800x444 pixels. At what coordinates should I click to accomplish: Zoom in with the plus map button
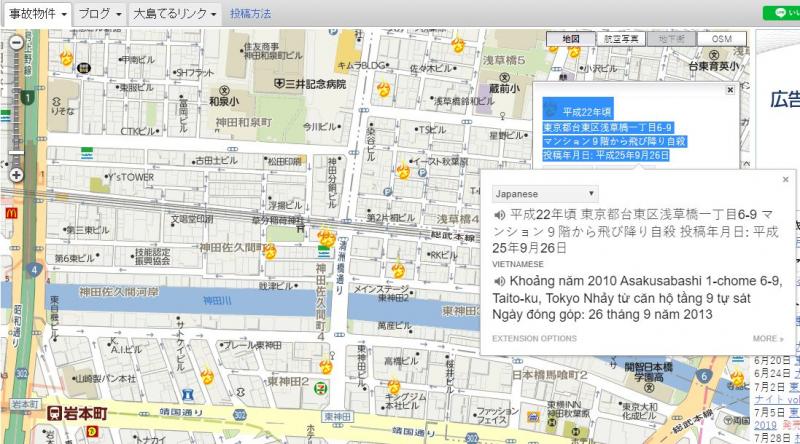[x=17, y=175]
